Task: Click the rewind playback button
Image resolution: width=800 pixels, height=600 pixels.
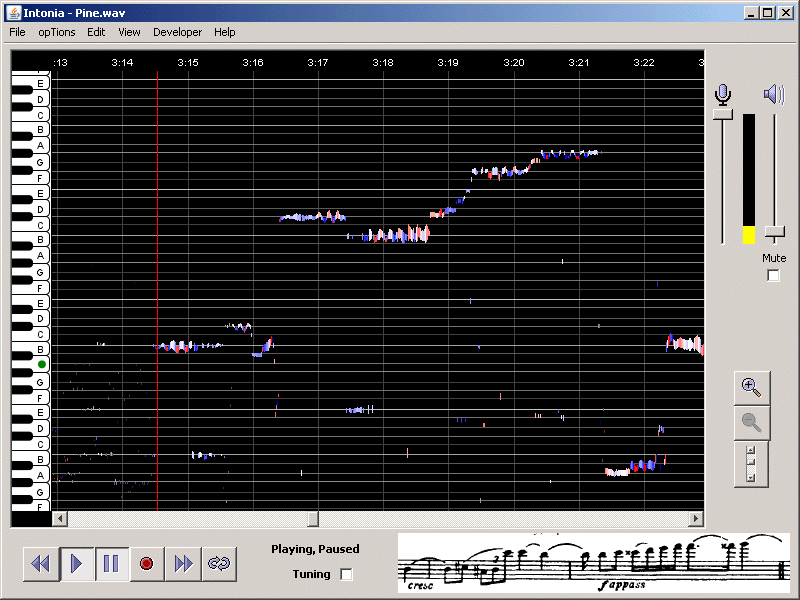Action: [x=41, y=564]
